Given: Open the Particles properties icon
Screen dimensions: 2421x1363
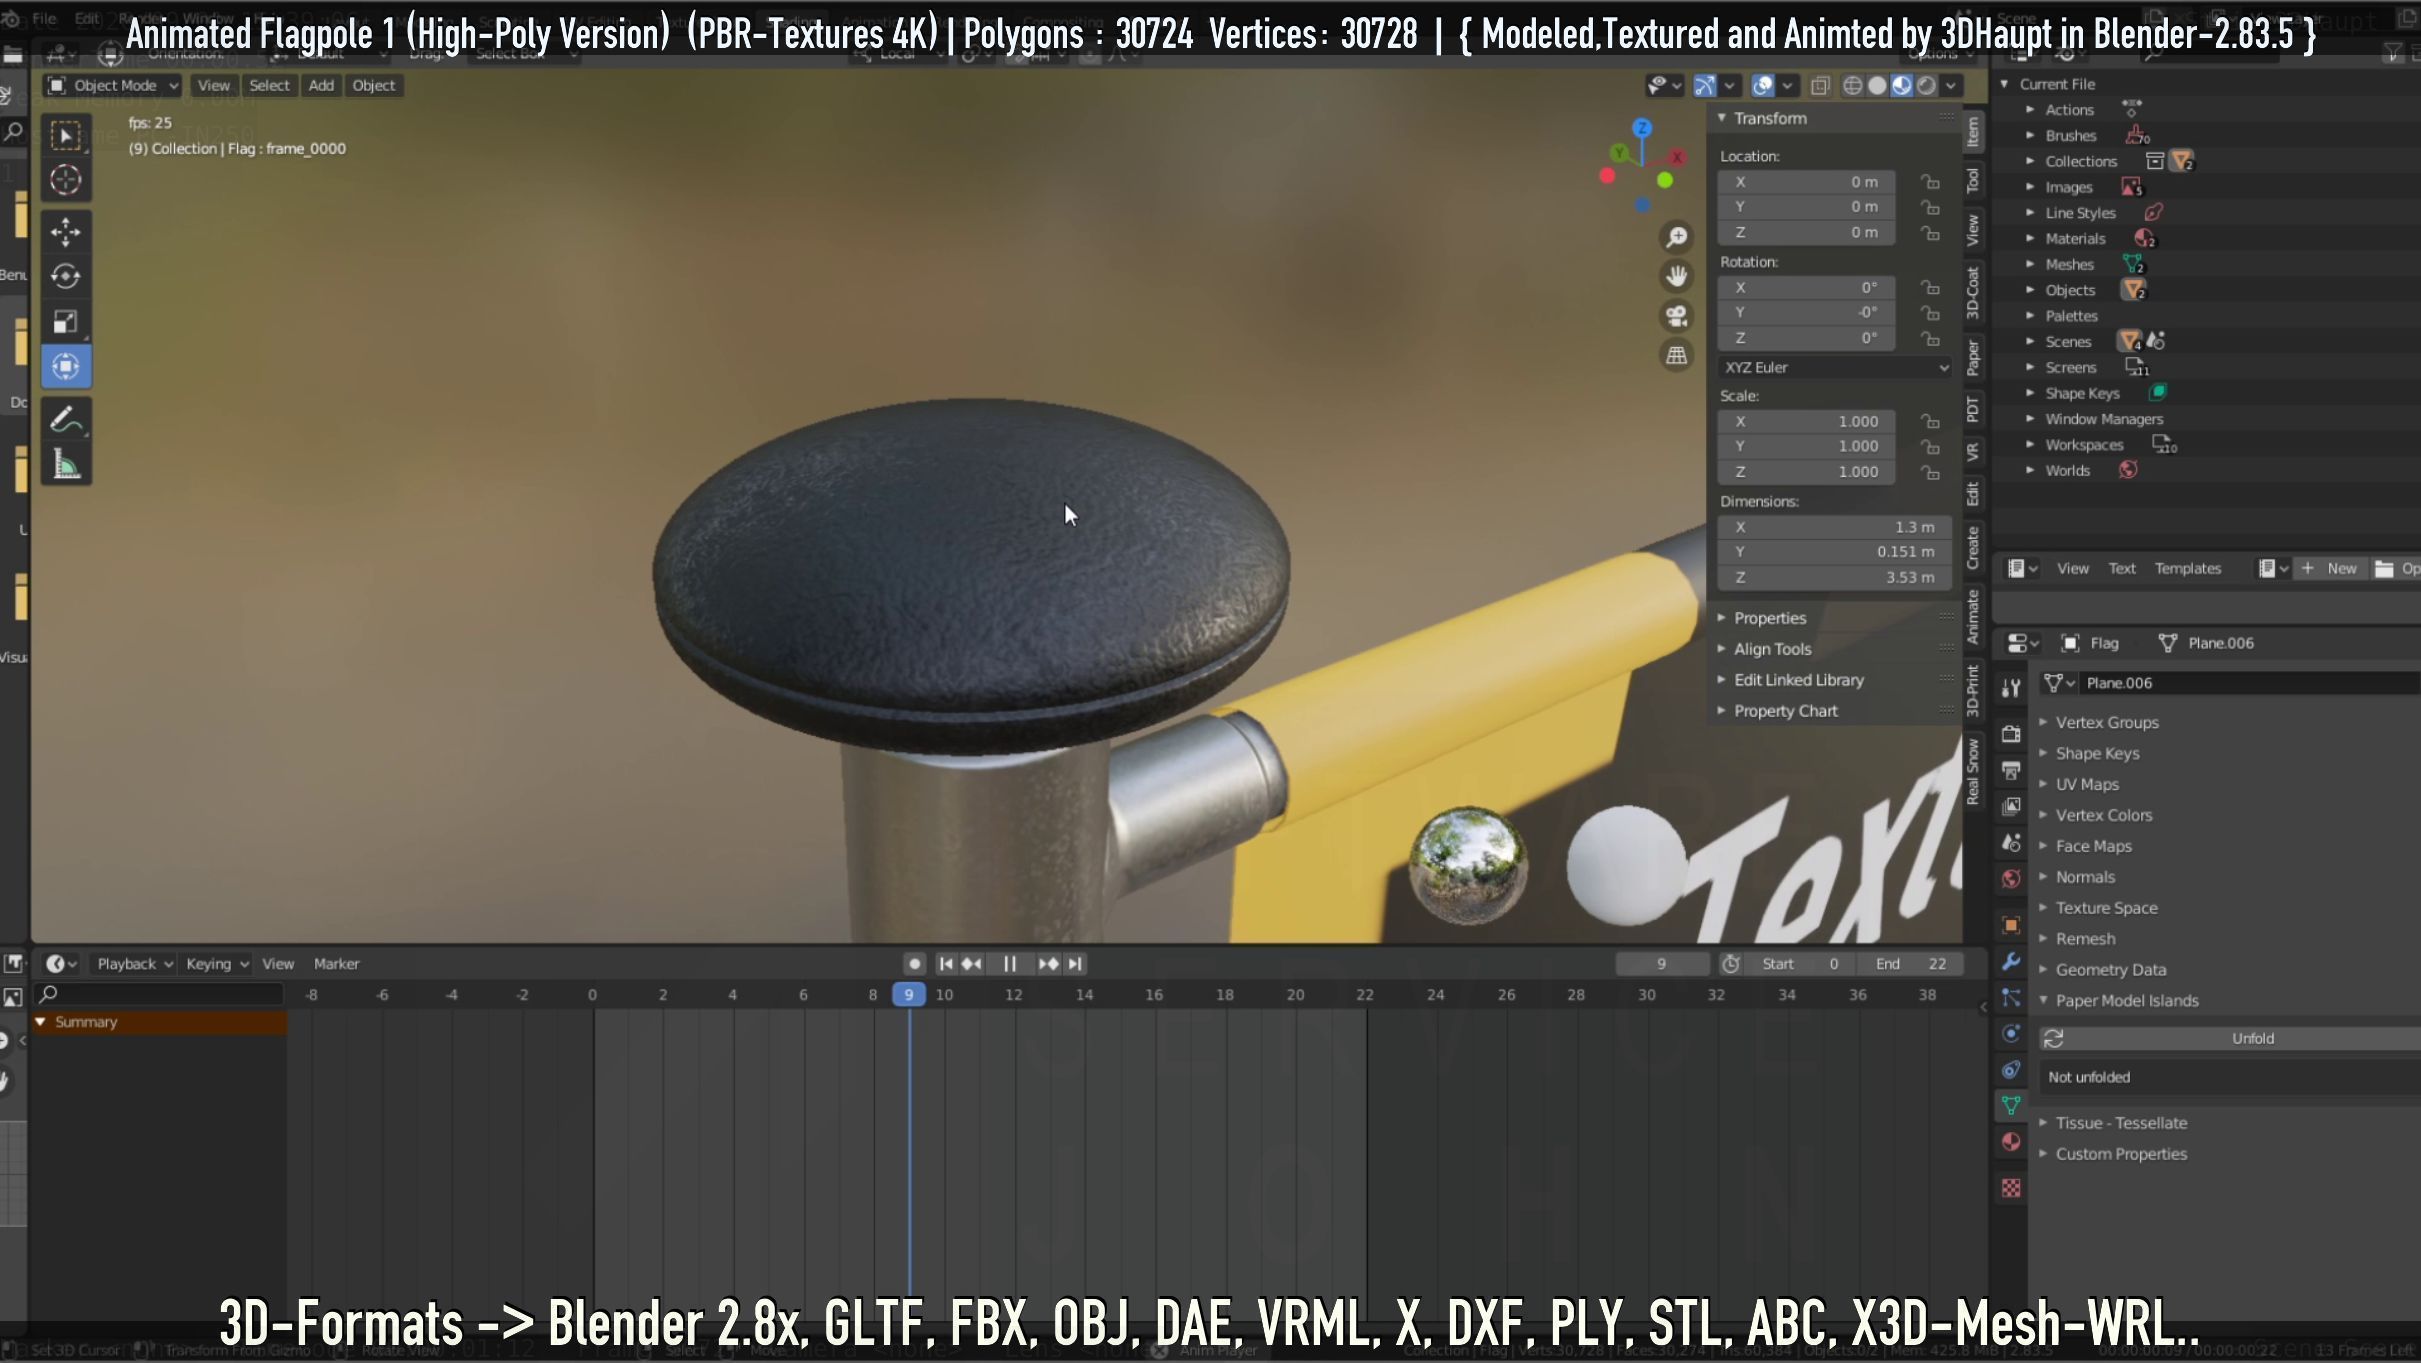Looking at the screenshot, I should [x=2011, y=998].
